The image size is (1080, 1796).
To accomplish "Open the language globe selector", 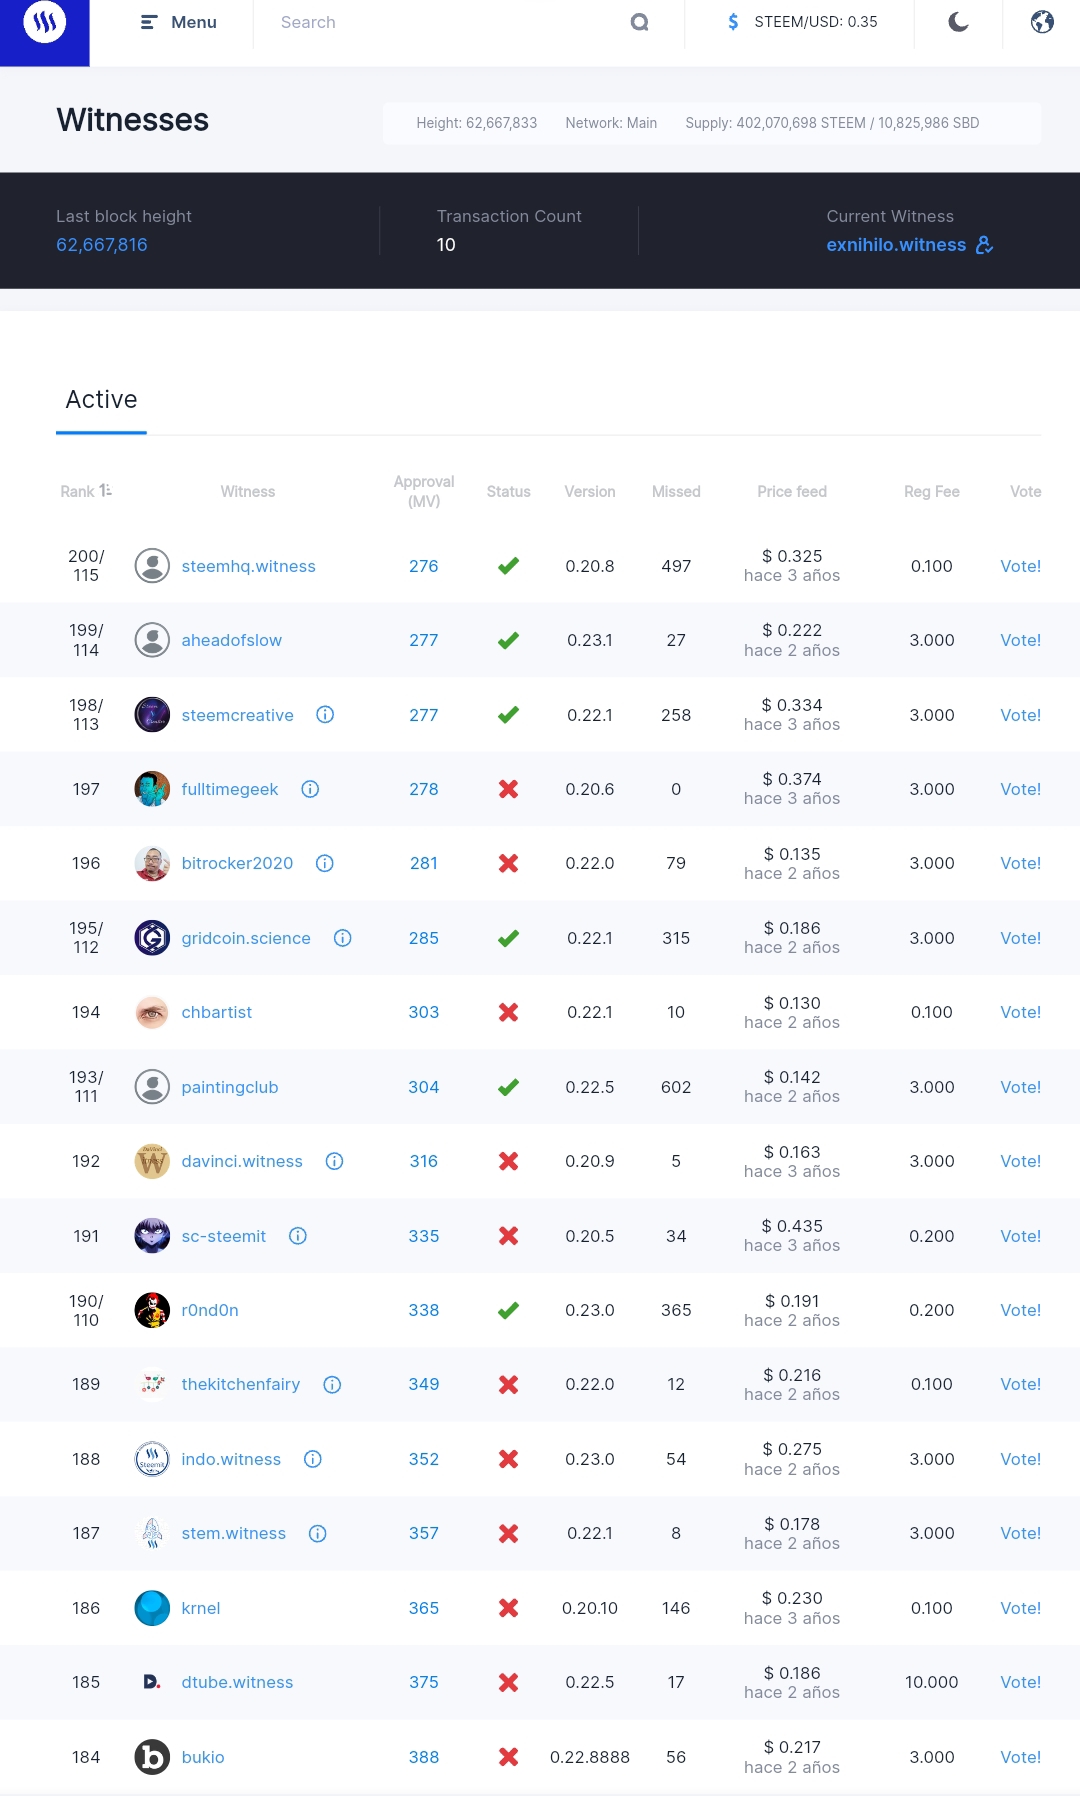I will tap(1042, 22).
